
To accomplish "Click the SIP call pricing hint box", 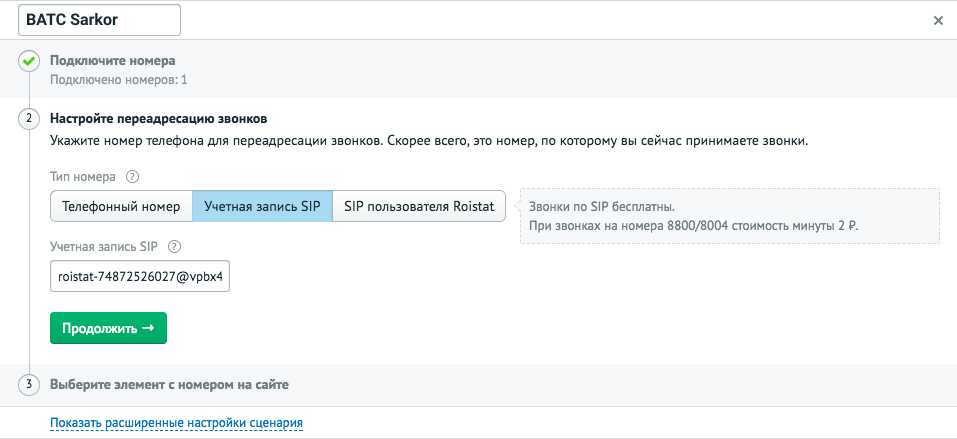I will pyautogui.click(x=729, y=216).
